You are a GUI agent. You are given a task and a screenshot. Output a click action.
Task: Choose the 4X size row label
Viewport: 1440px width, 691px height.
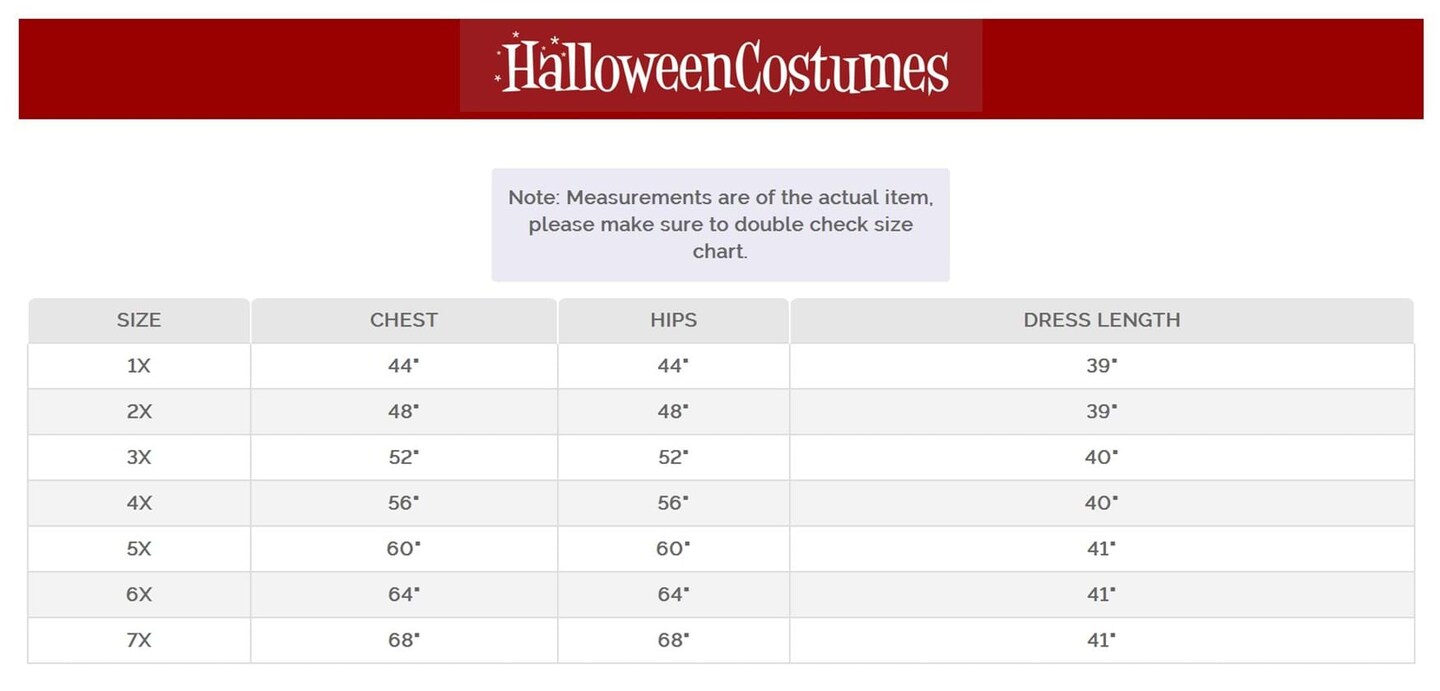click(x=139, y=503)
